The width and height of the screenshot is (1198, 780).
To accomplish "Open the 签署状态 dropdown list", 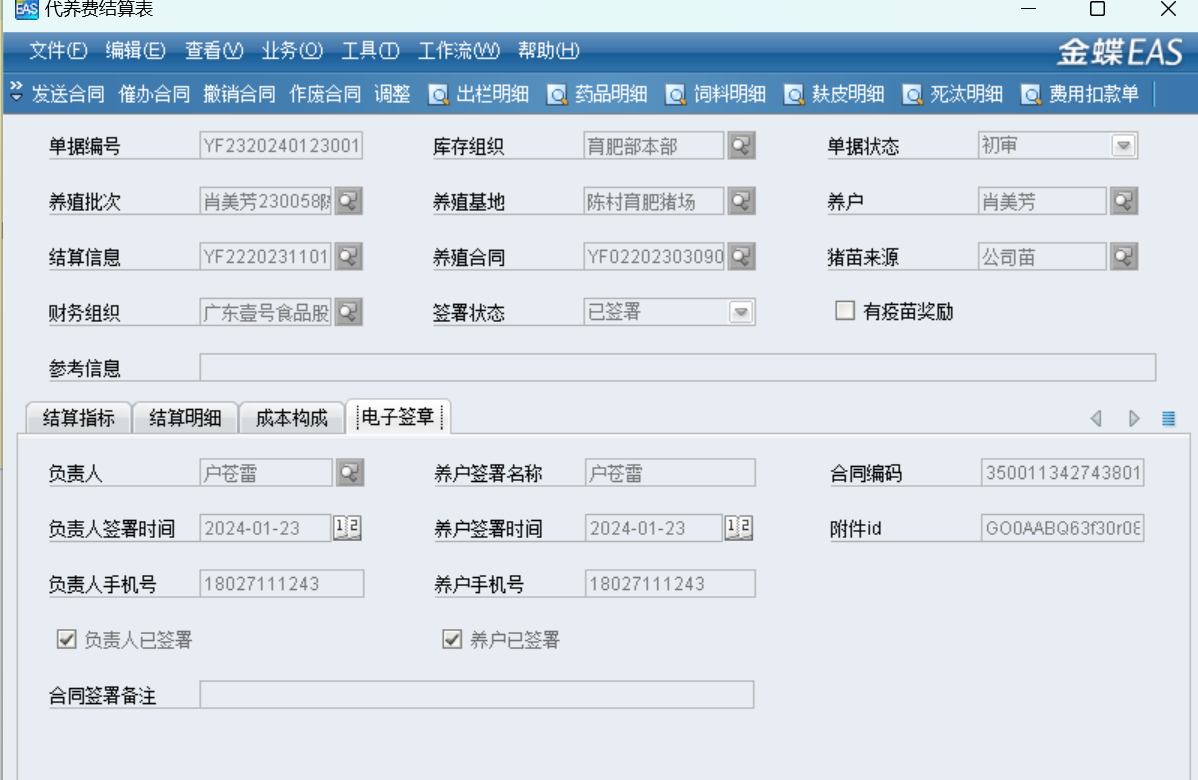I will tap(741, 313).
